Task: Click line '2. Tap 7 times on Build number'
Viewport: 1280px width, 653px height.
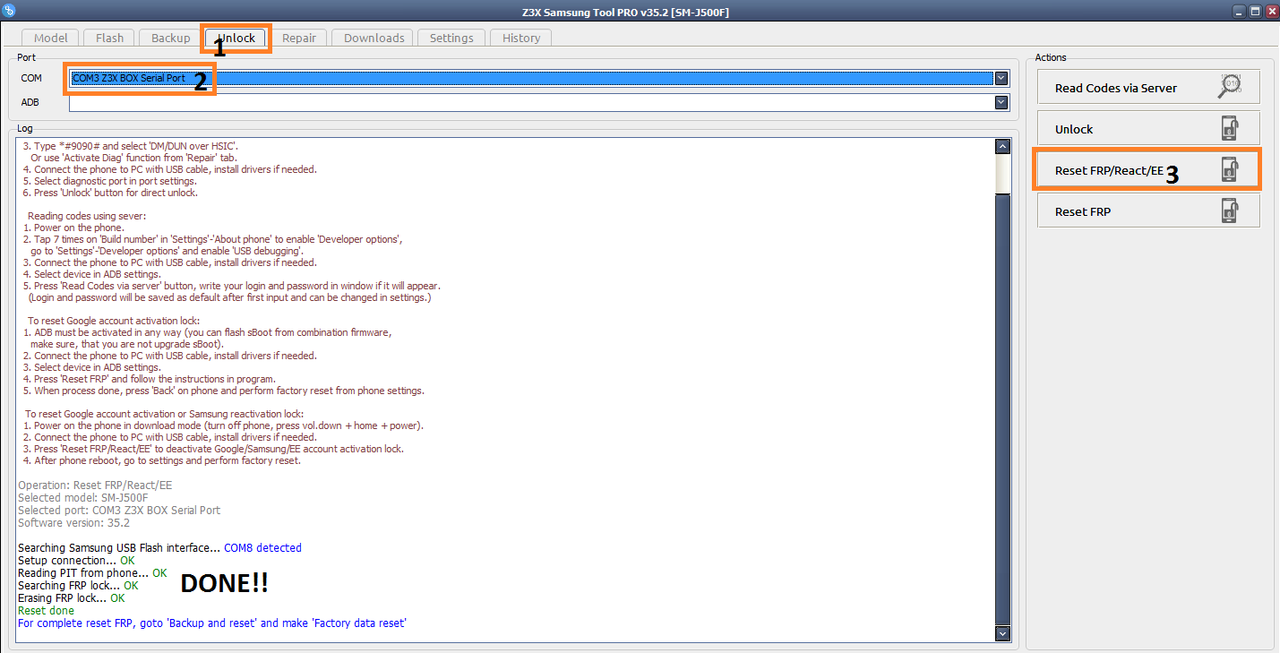Action: 212,239
